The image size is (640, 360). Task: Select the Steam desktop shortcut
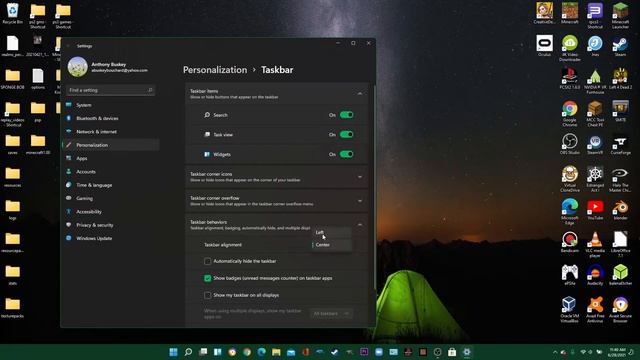620,46
